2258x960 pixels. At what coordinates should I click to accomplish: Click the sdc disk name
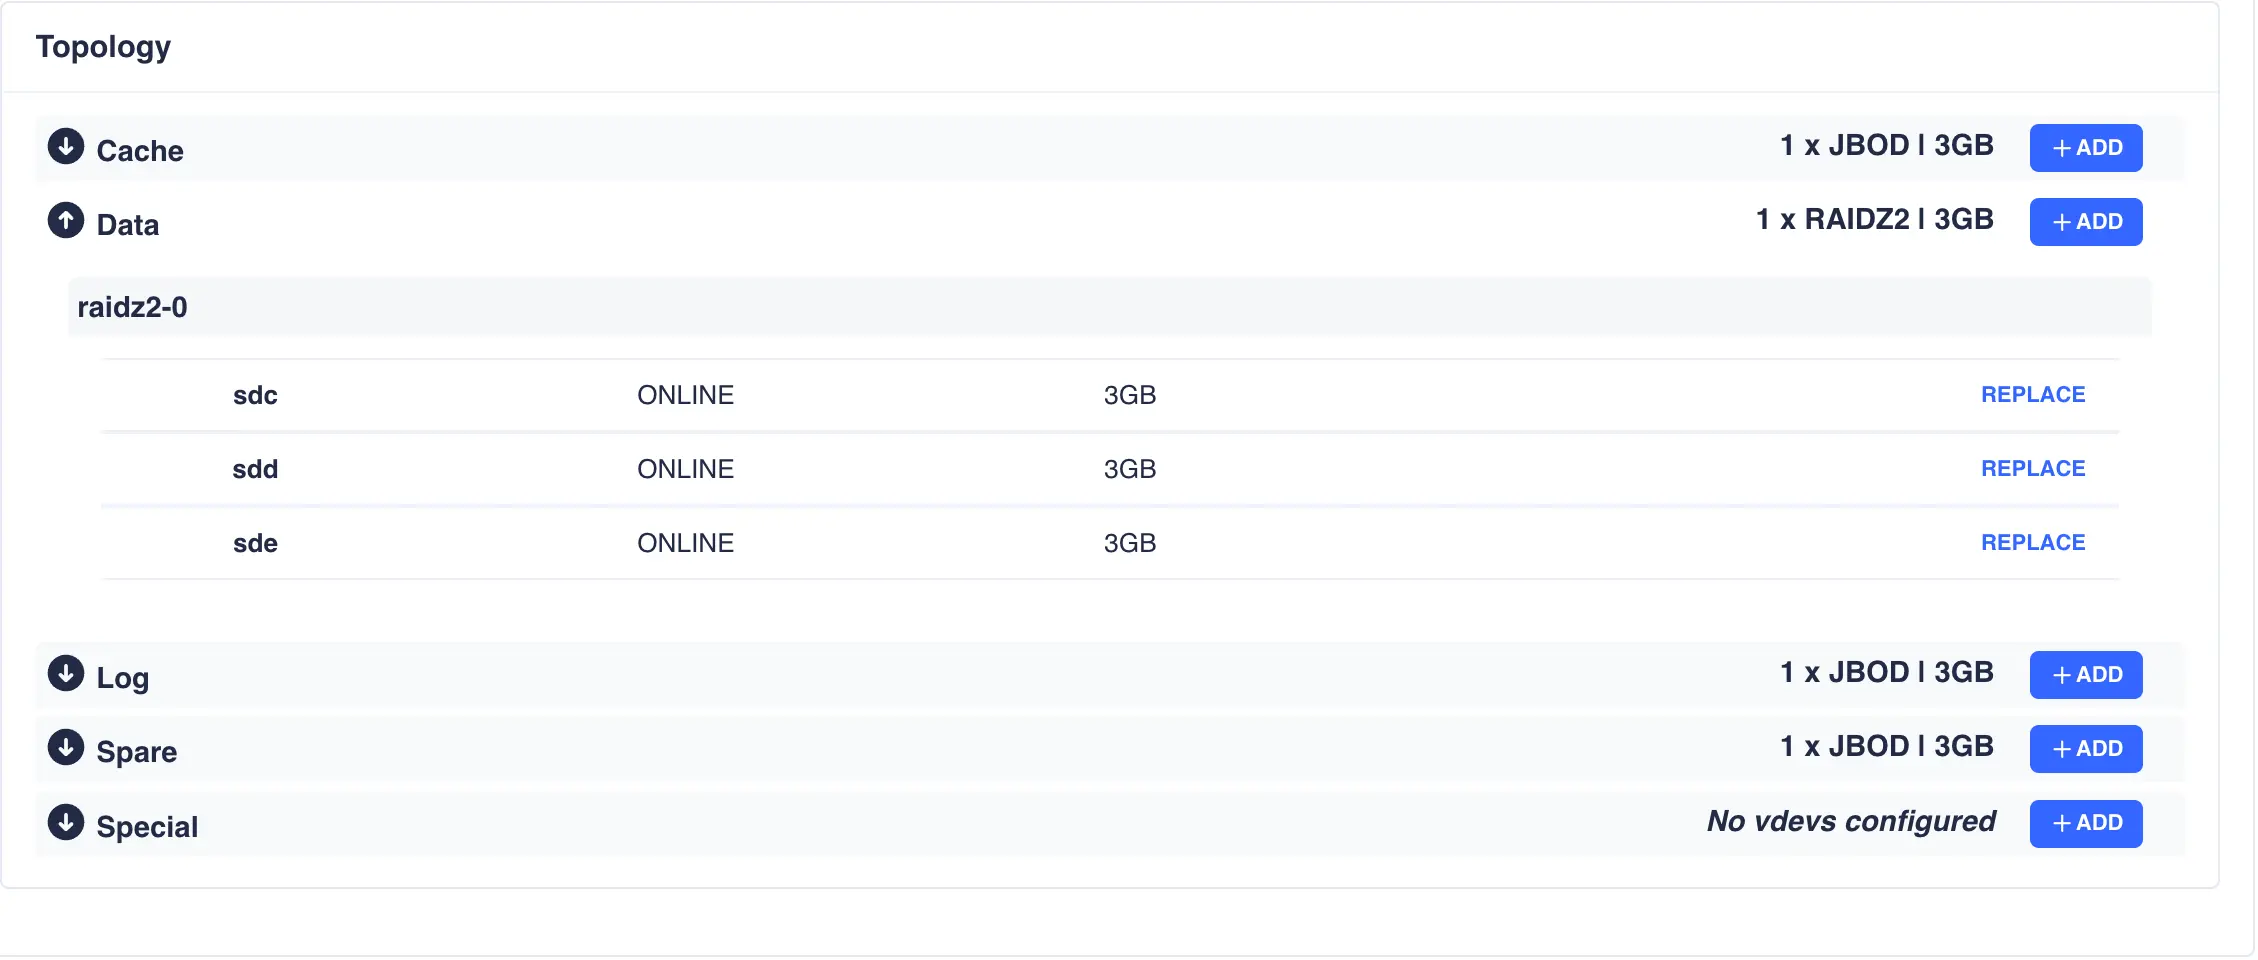(x=255, y=396)
